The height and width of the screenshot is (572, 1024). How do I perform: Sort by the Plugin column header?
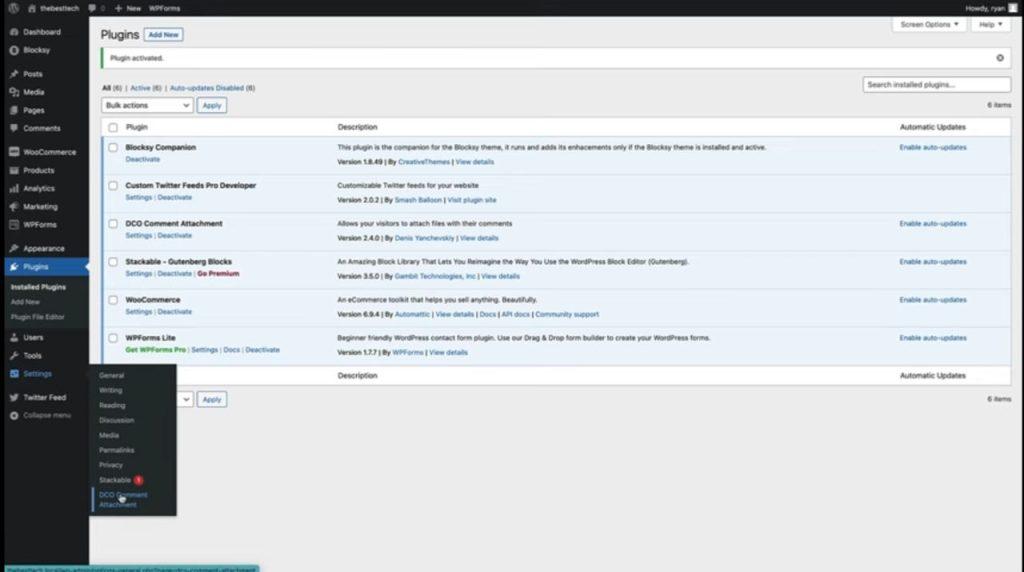click(136, 127)
